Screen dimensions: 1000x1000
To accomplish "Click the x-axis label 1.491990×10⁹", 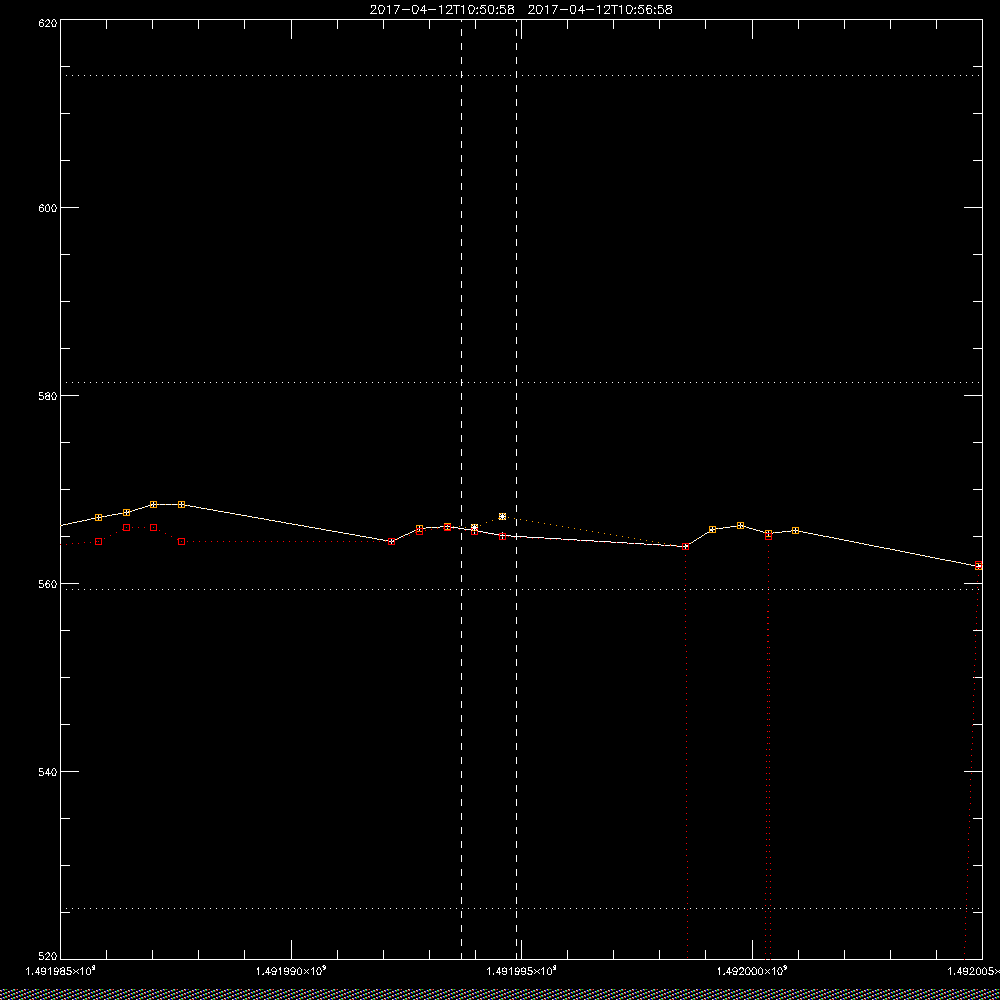I will click(x=291, y=971).
